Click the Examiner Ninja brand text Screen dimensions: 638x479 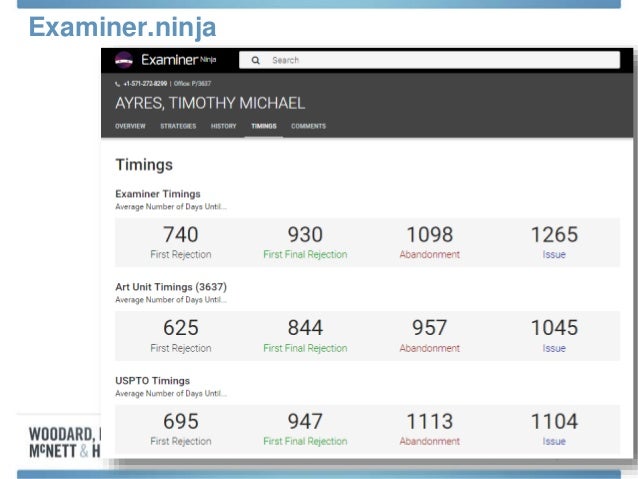[179, 60]
